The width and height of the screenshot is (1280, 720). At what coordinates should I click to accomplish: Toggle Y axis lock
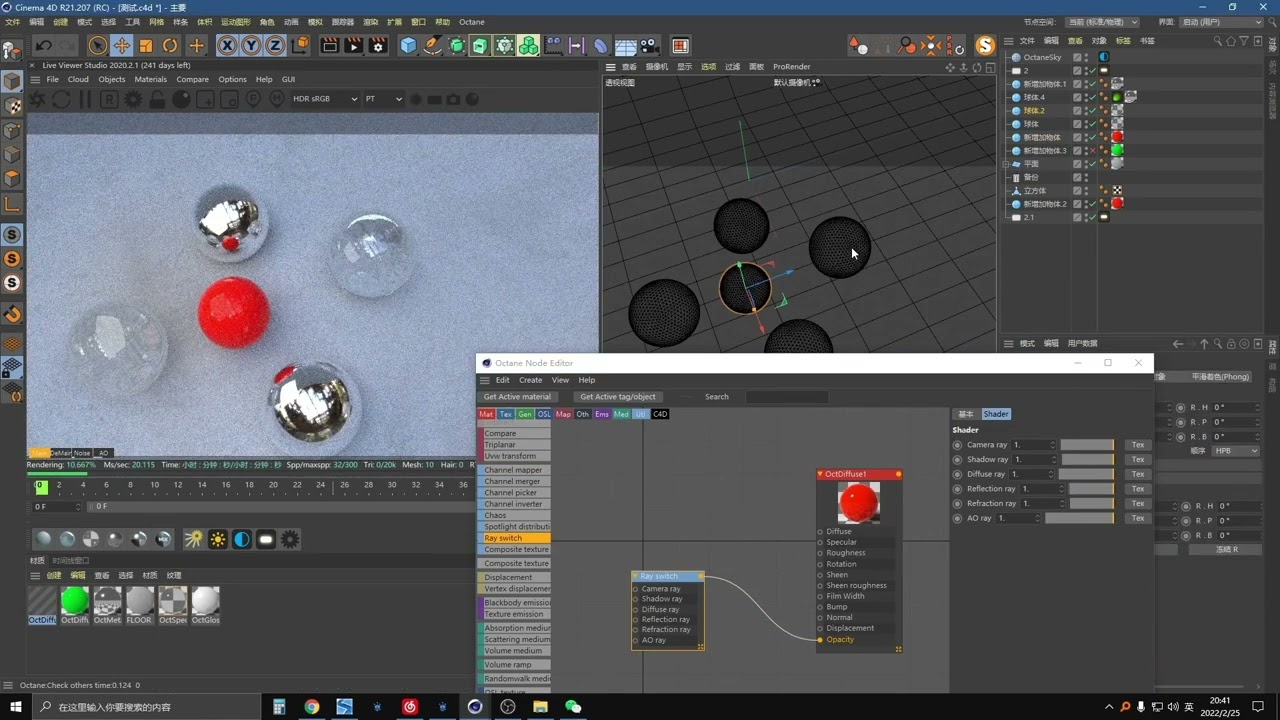[251, 46]
